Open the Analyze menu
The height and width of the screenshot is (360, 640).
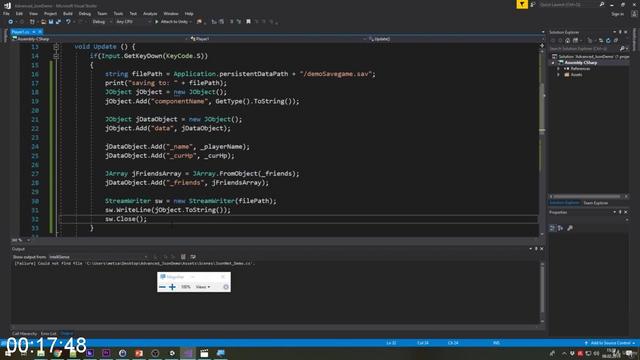click(x=150, y=13)
